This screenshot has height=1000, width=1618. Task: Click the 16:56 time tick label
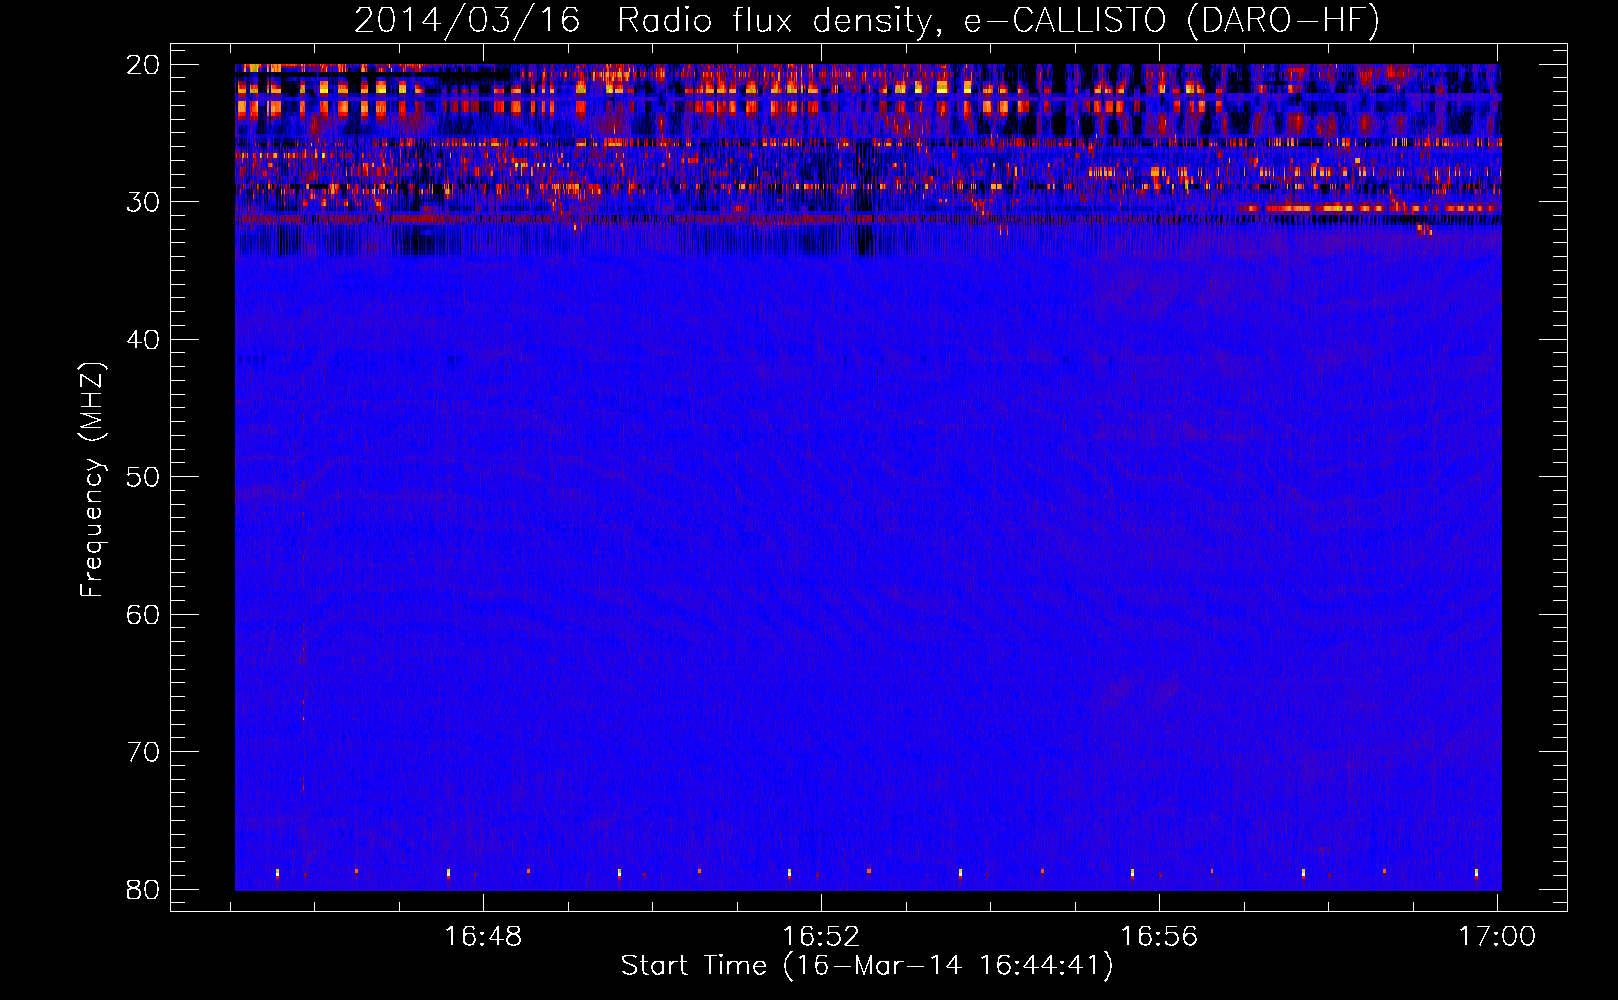click(1159, 937)
